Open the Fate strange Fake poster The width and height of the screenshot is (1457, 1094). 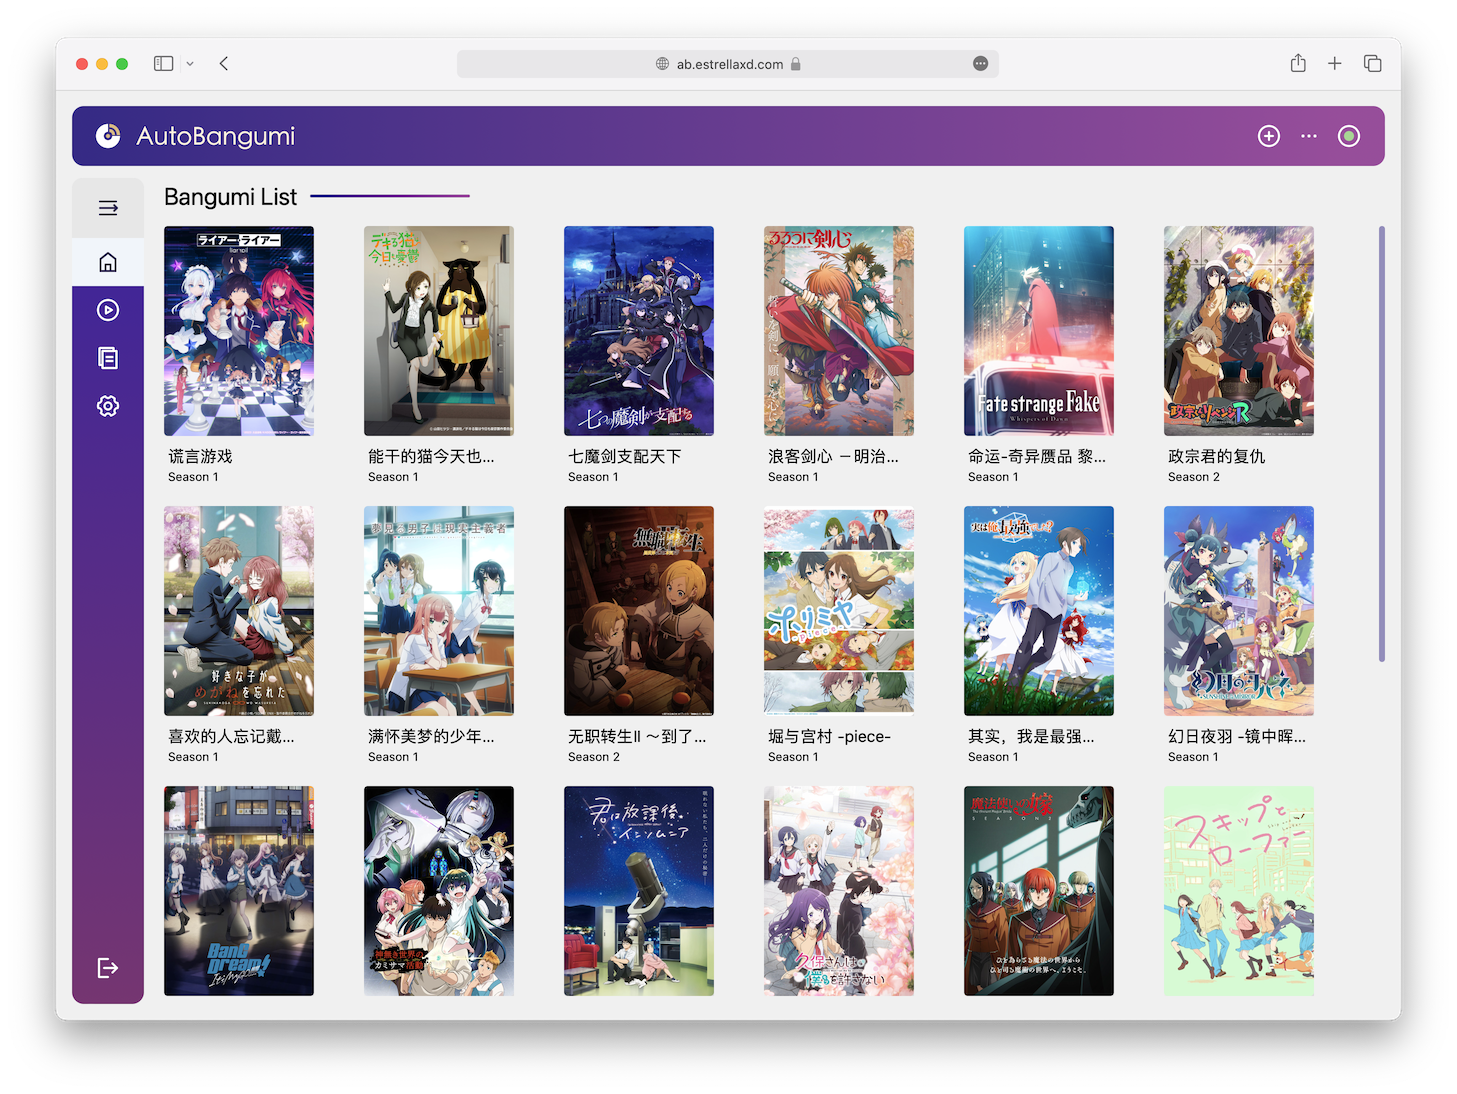(x=1039, y=331)
